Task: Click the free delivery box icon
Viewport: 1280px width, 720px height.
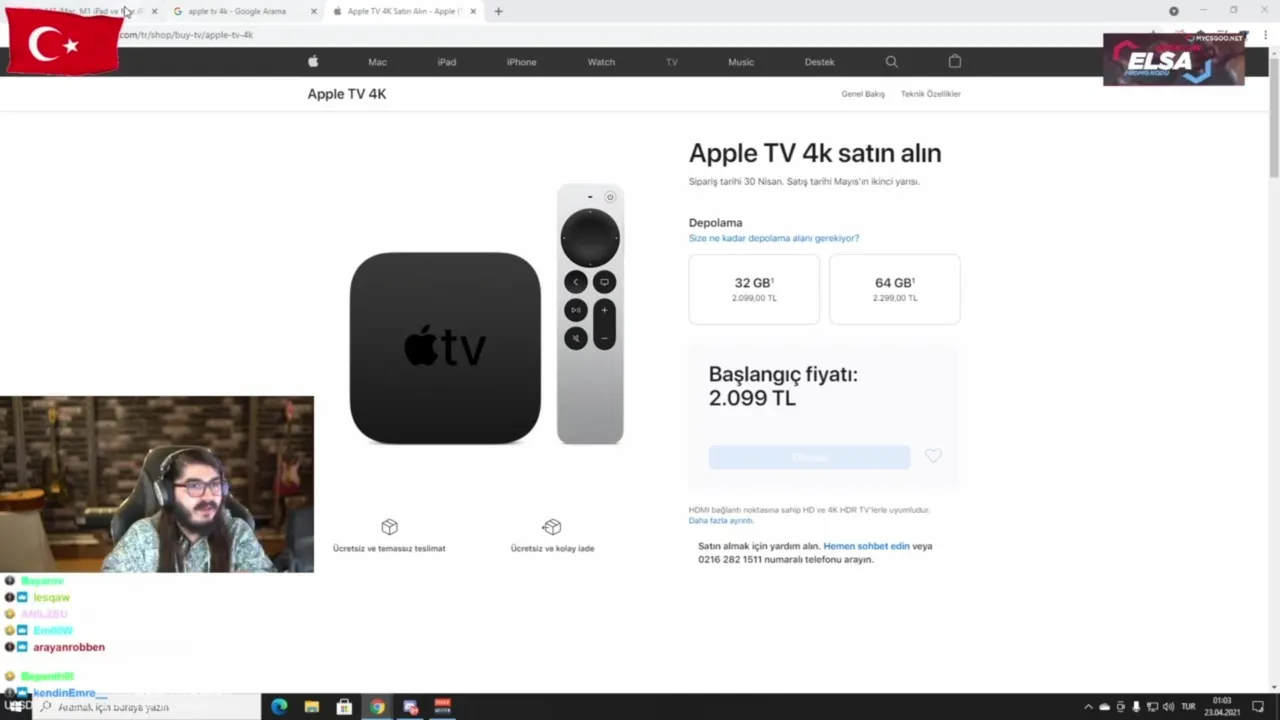Action: pyautogui.click(x=389, y=527)
